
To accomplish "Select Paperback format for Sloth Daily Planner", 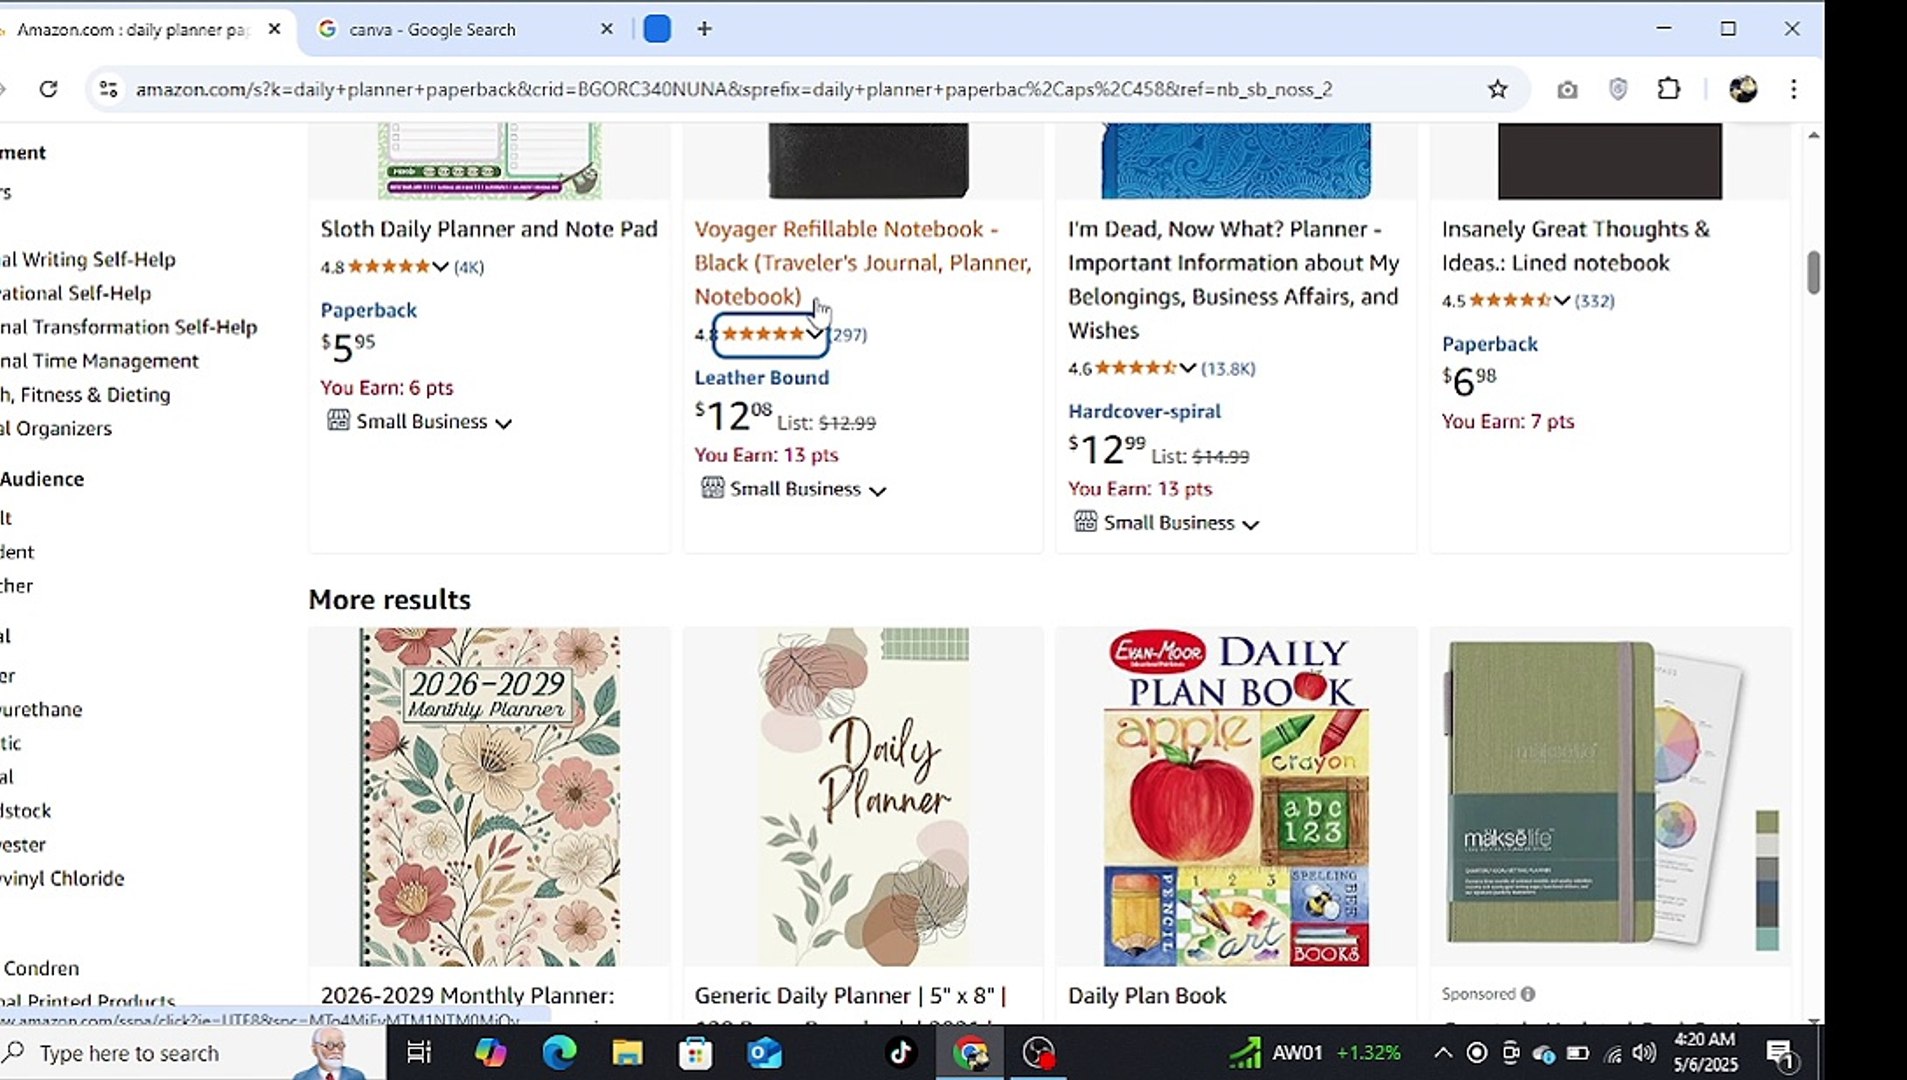I will [369, 310].
